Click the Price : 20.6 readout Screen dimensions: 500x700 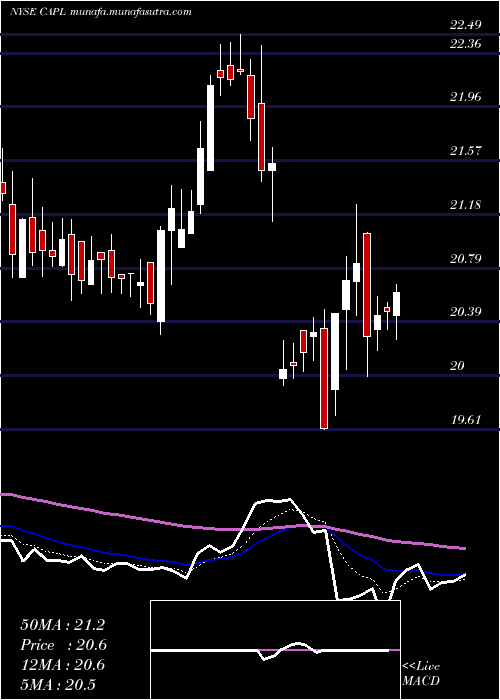point(64,645)
